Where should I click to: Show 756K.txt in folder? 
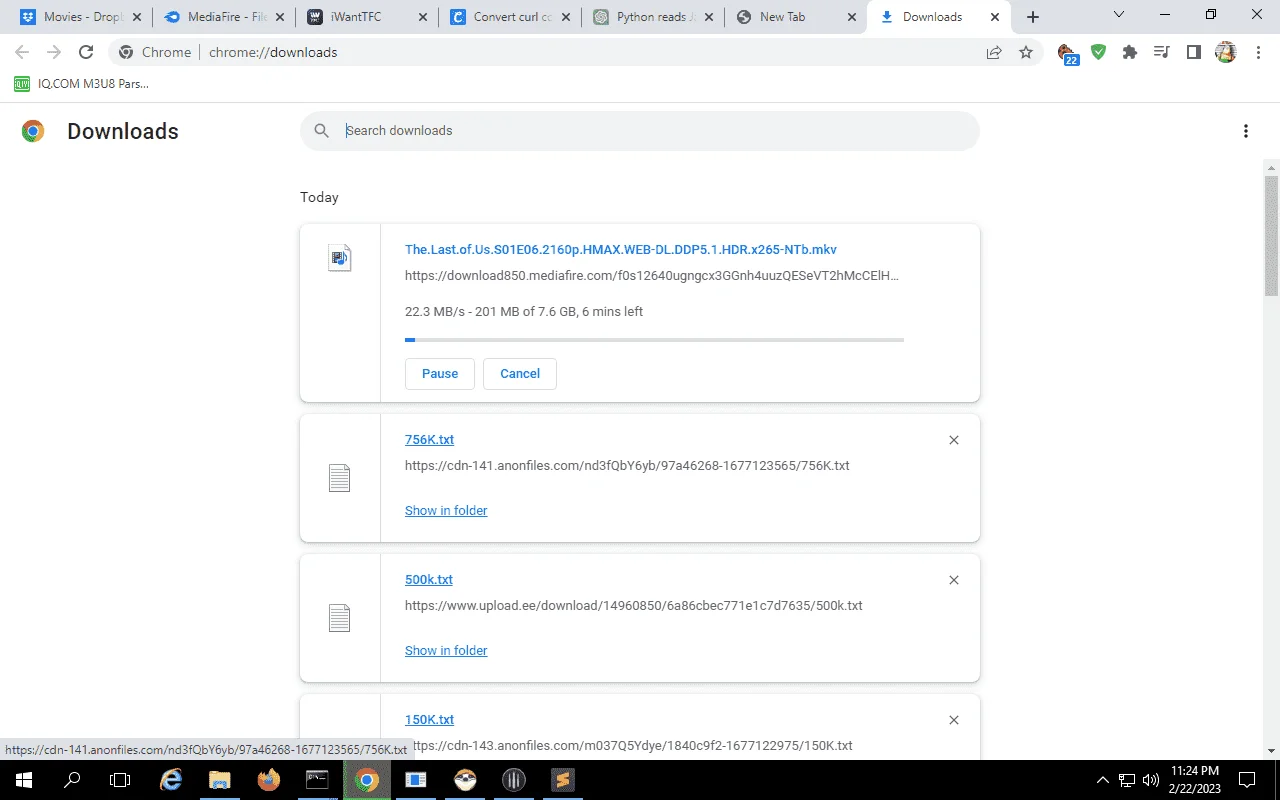[446, 510]
